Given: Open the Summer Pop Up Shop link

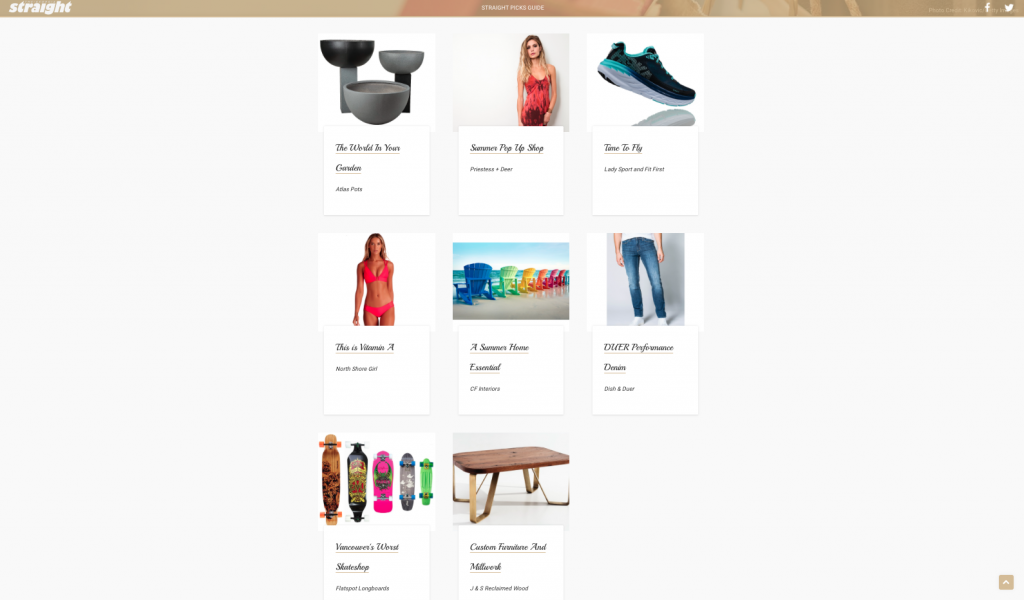Looking at the screenshot, I should tap(507, 148).
